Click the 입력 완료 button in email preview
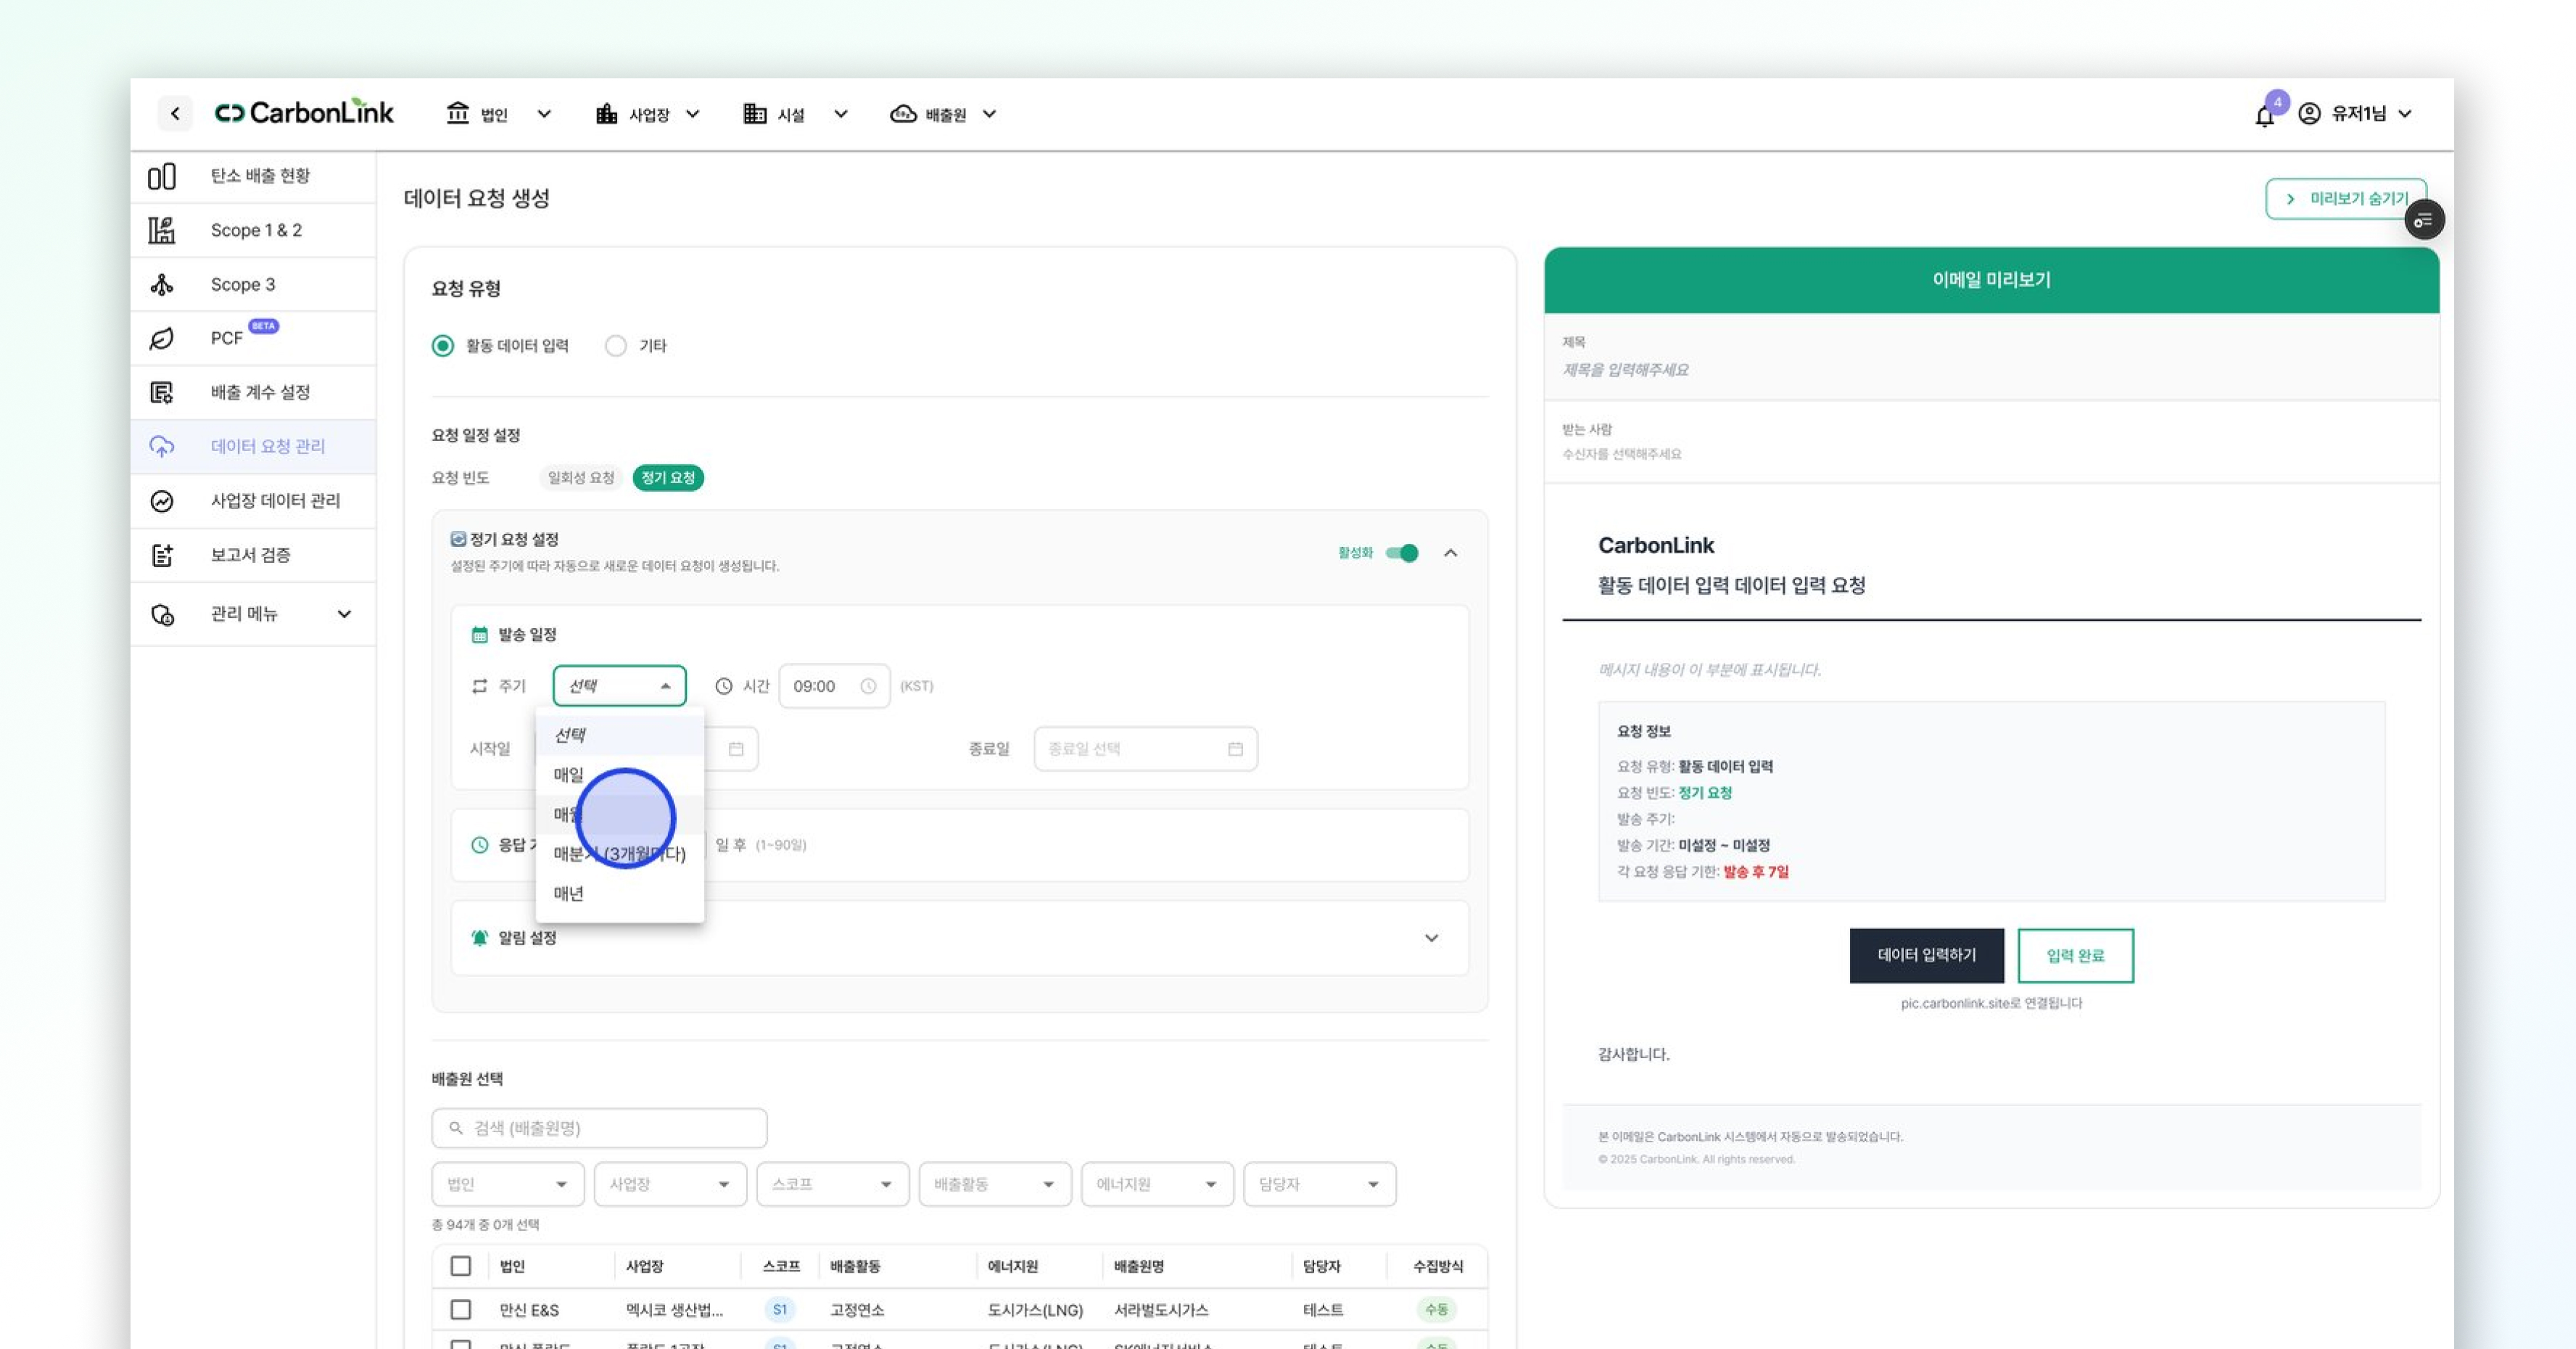This screenshot has height=1349, width=2576. coord(2075,956)
